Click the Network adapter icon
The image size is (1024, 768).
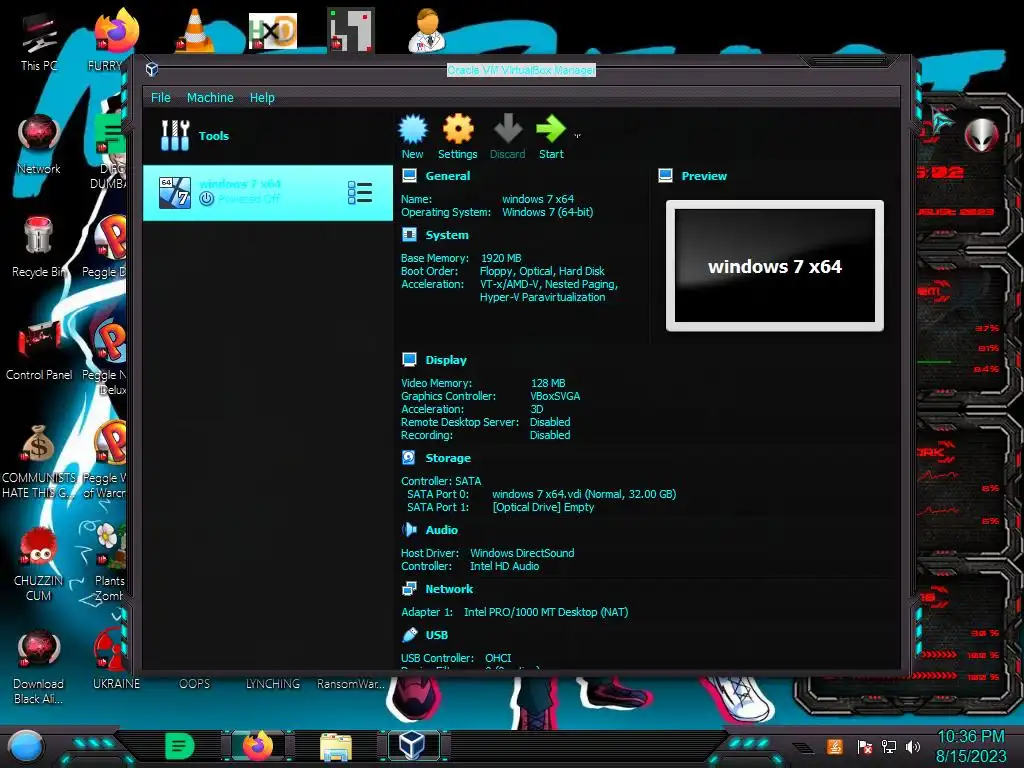click(x=409, y=589)
